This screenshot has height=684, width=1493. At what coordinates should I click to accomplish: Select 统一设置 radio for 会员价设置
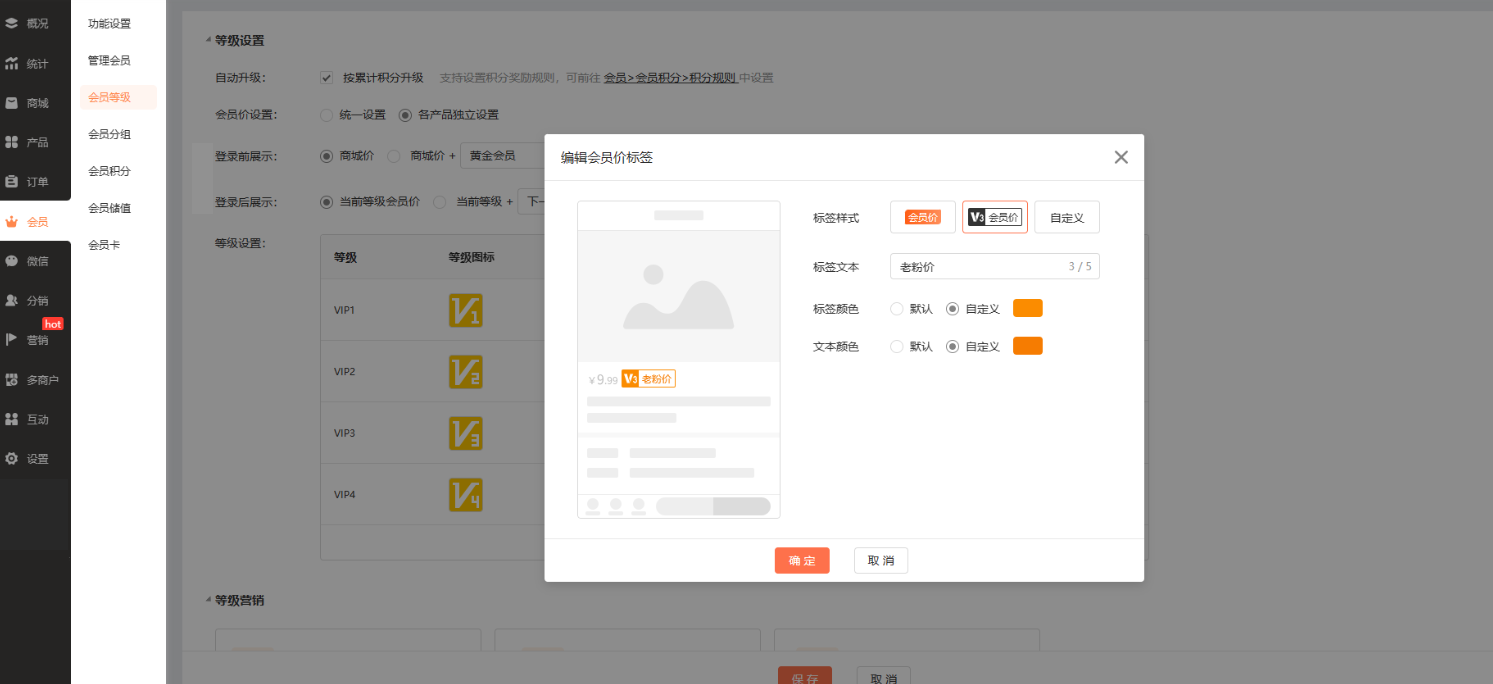coord(327,115)
